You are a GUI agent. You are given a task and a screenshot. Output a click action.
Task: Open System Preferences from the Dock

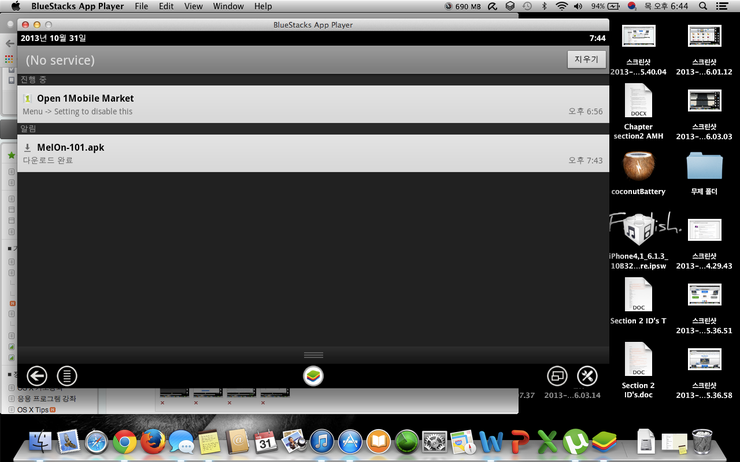(x=435, y=443)
